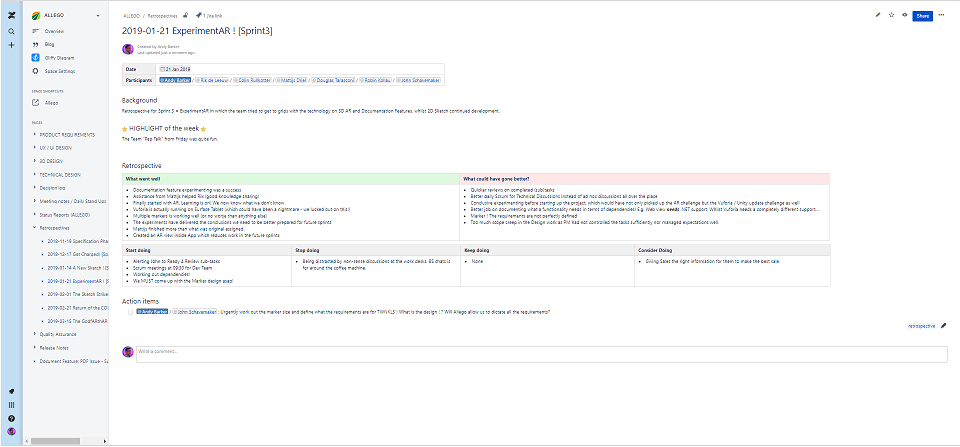Open the 1 Jira link indicator
960x447 pixels.
pyautogui.click(x=213, y=15)
